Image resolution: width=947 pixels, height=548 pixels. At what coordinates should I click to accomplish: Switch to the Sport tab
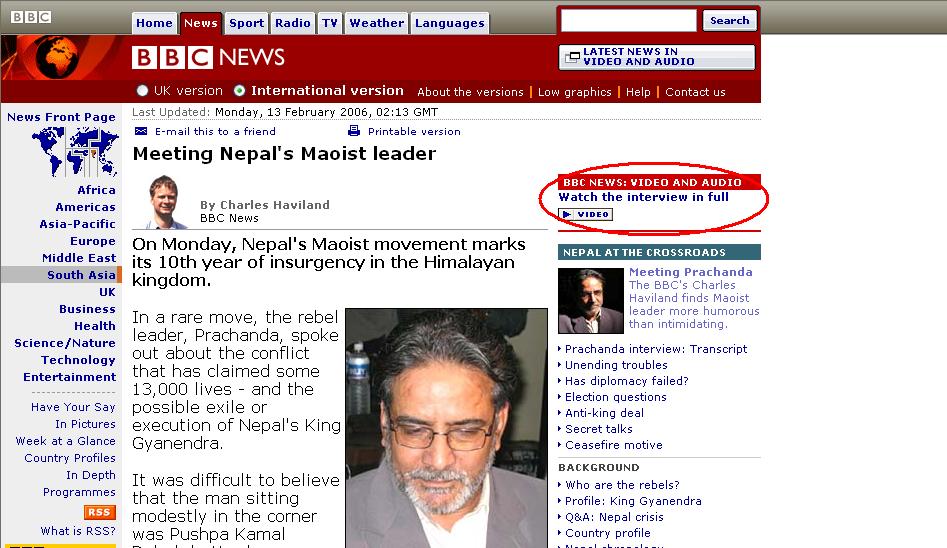point(246,24)
